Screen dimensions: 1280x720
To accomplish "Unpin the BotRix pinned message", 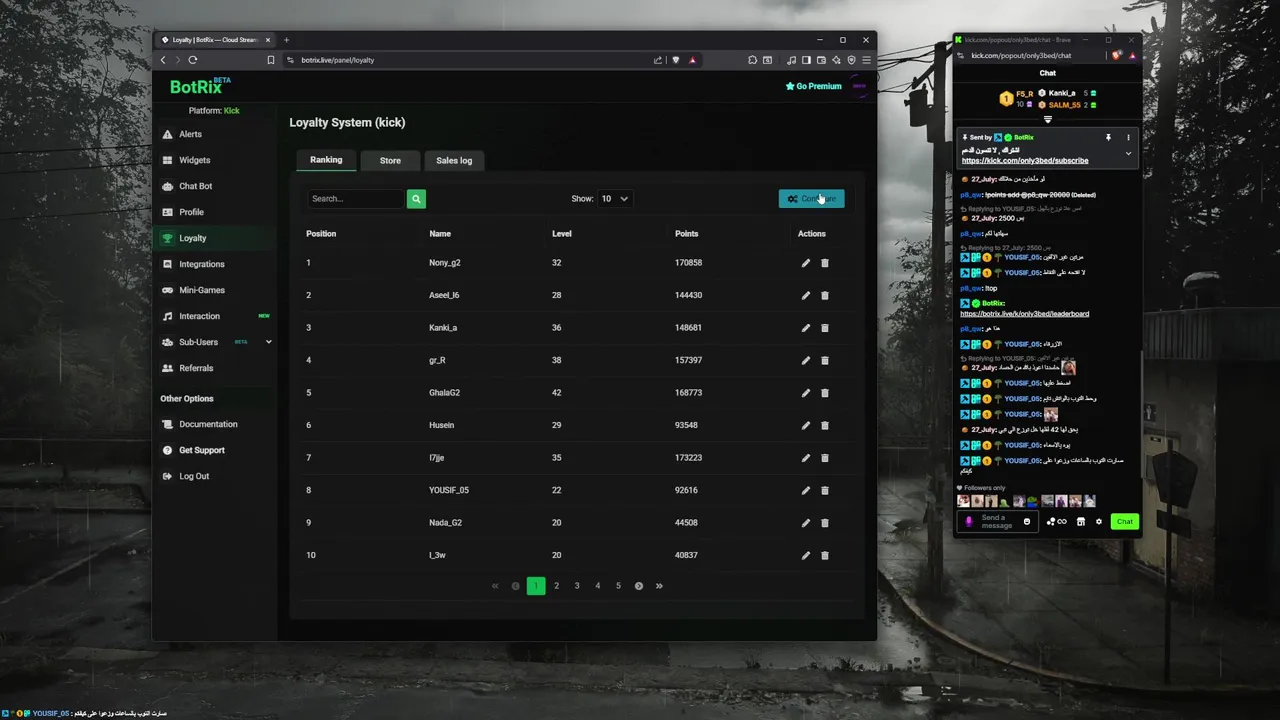I will tap(1108, 138).
